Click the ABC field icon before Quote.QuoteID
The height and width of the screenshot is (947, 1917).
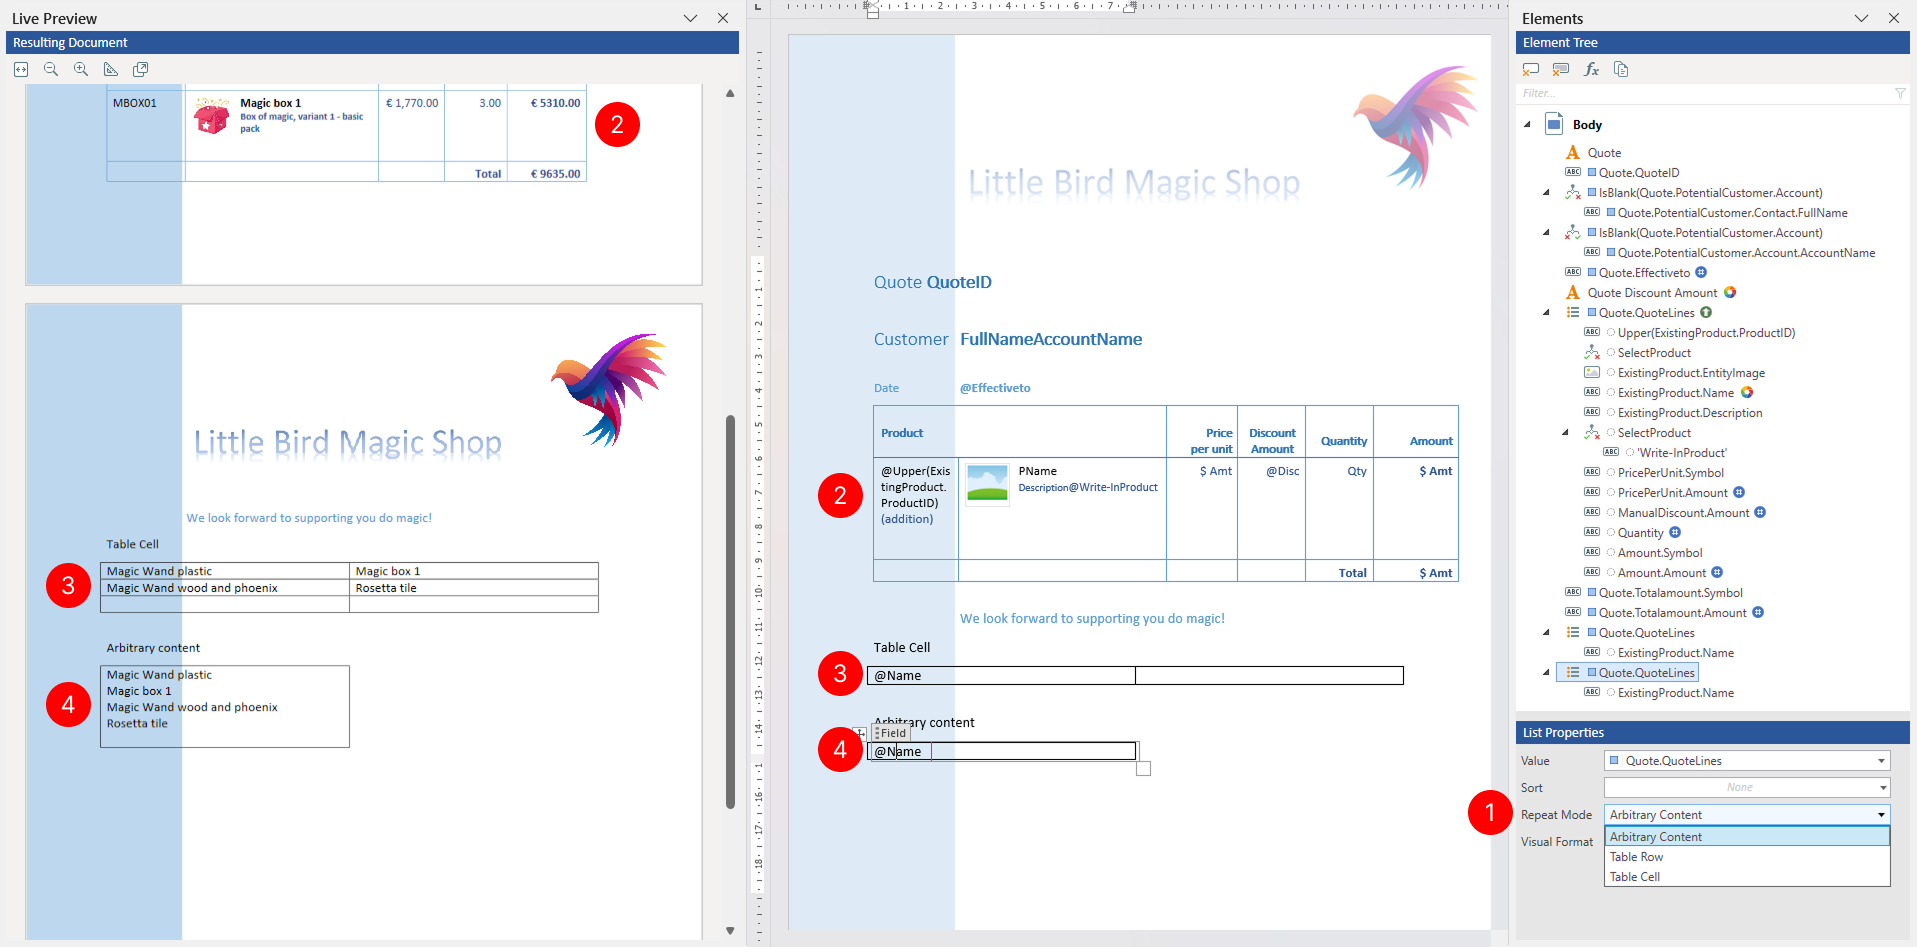pyautogui.click(x=1573, y=172)
